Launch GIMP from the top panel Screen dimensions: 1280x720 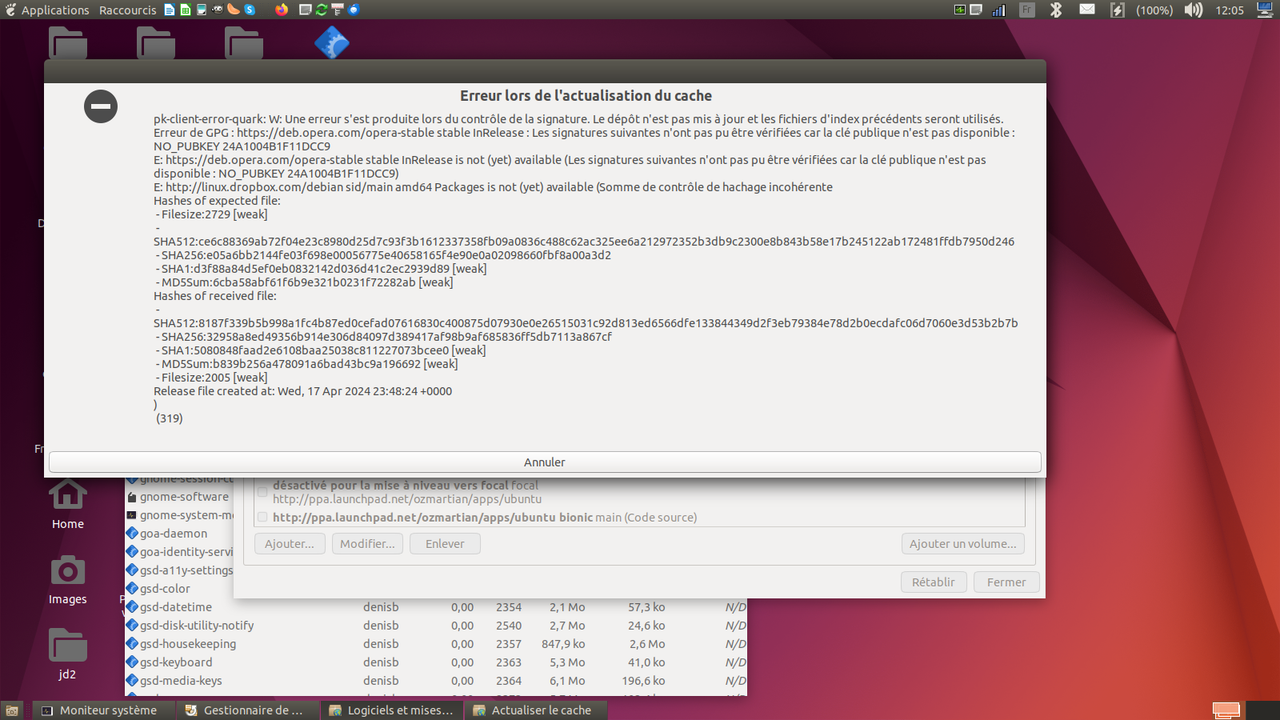[217, 10]
